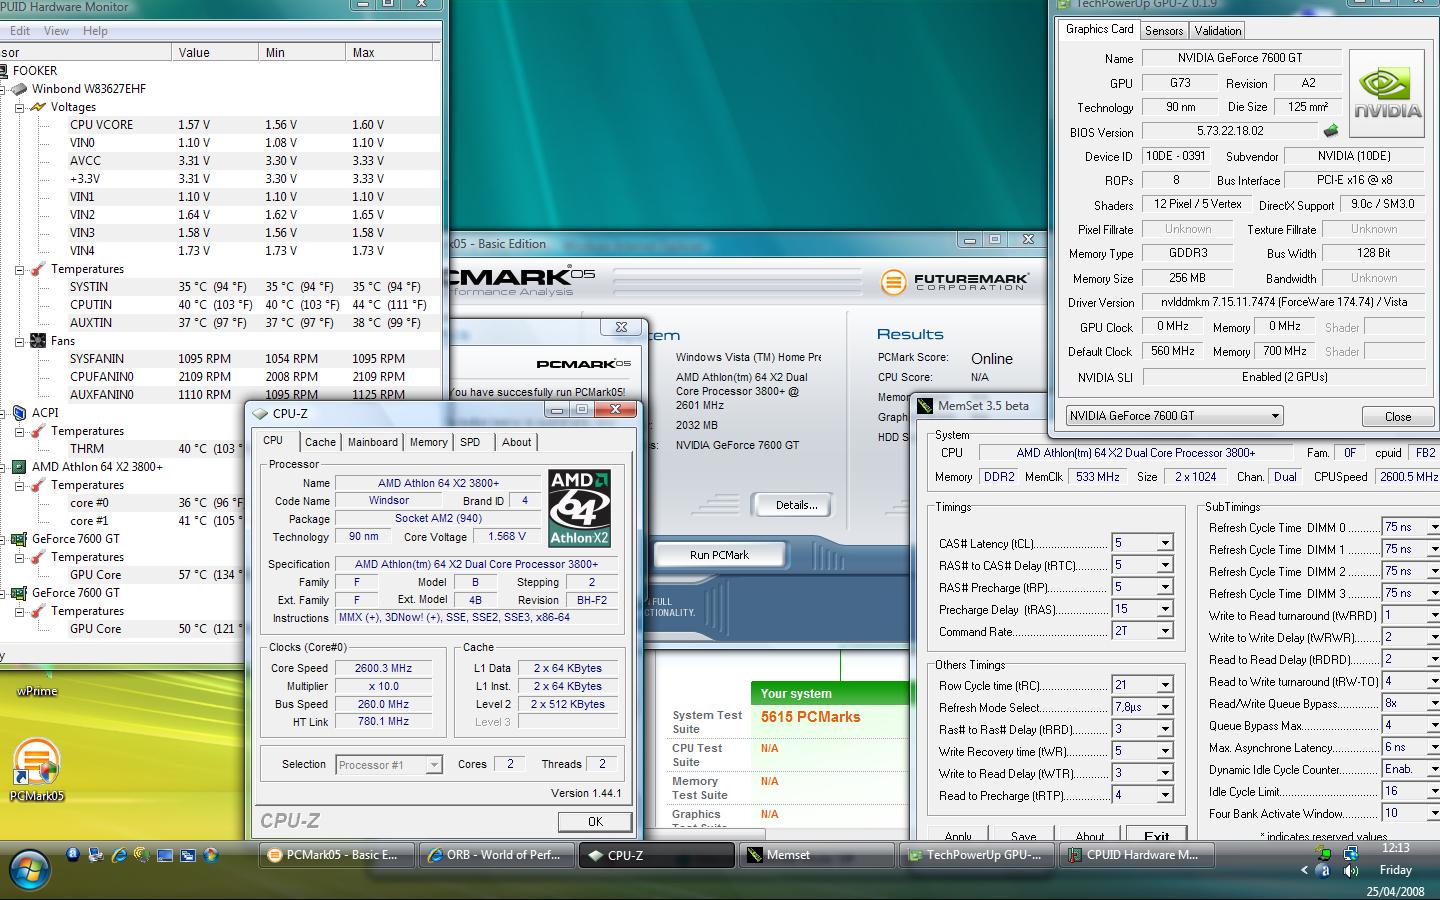Screen dimensions: 1440x900
Task: Click the blue 'a' icon in system tray
Action: coord(1324,870)
